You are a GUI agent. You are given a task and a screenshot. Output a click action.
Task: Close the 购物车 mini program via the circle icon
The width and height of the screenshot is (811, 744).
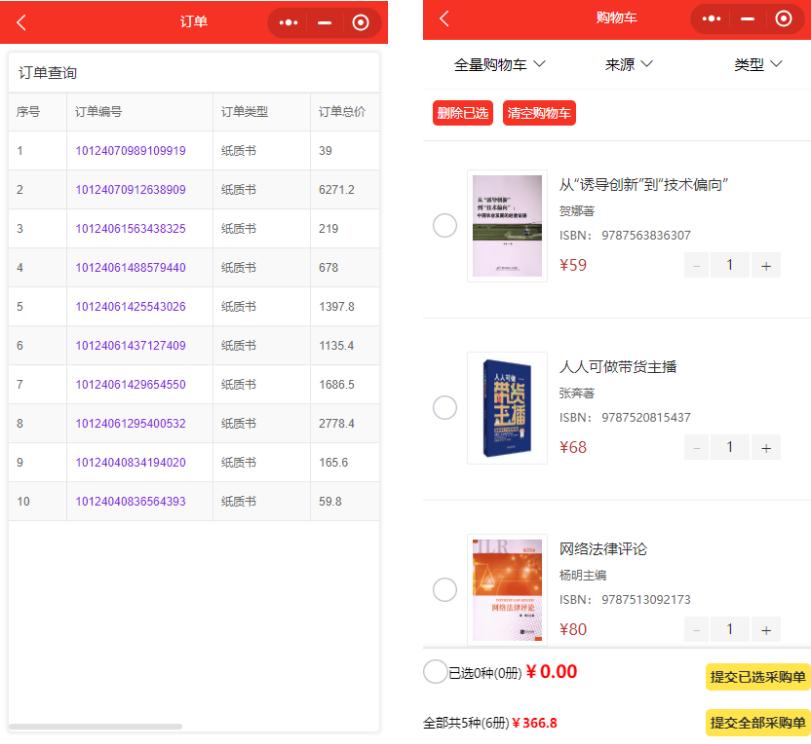pyautogui.click(x=783, y=19)
